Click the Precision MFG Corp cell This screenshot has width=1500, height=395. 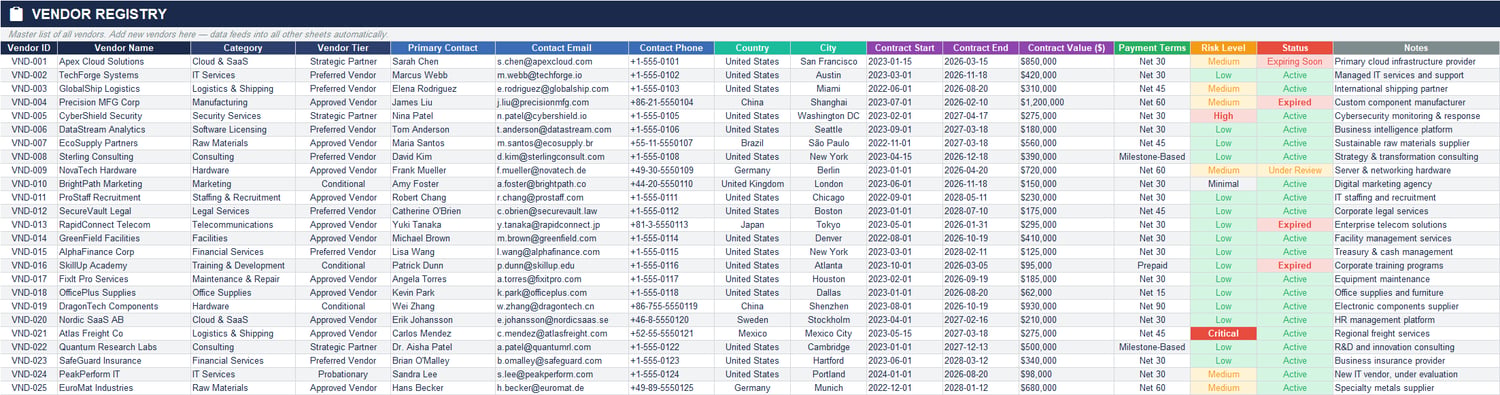click(x=124, y=102)
